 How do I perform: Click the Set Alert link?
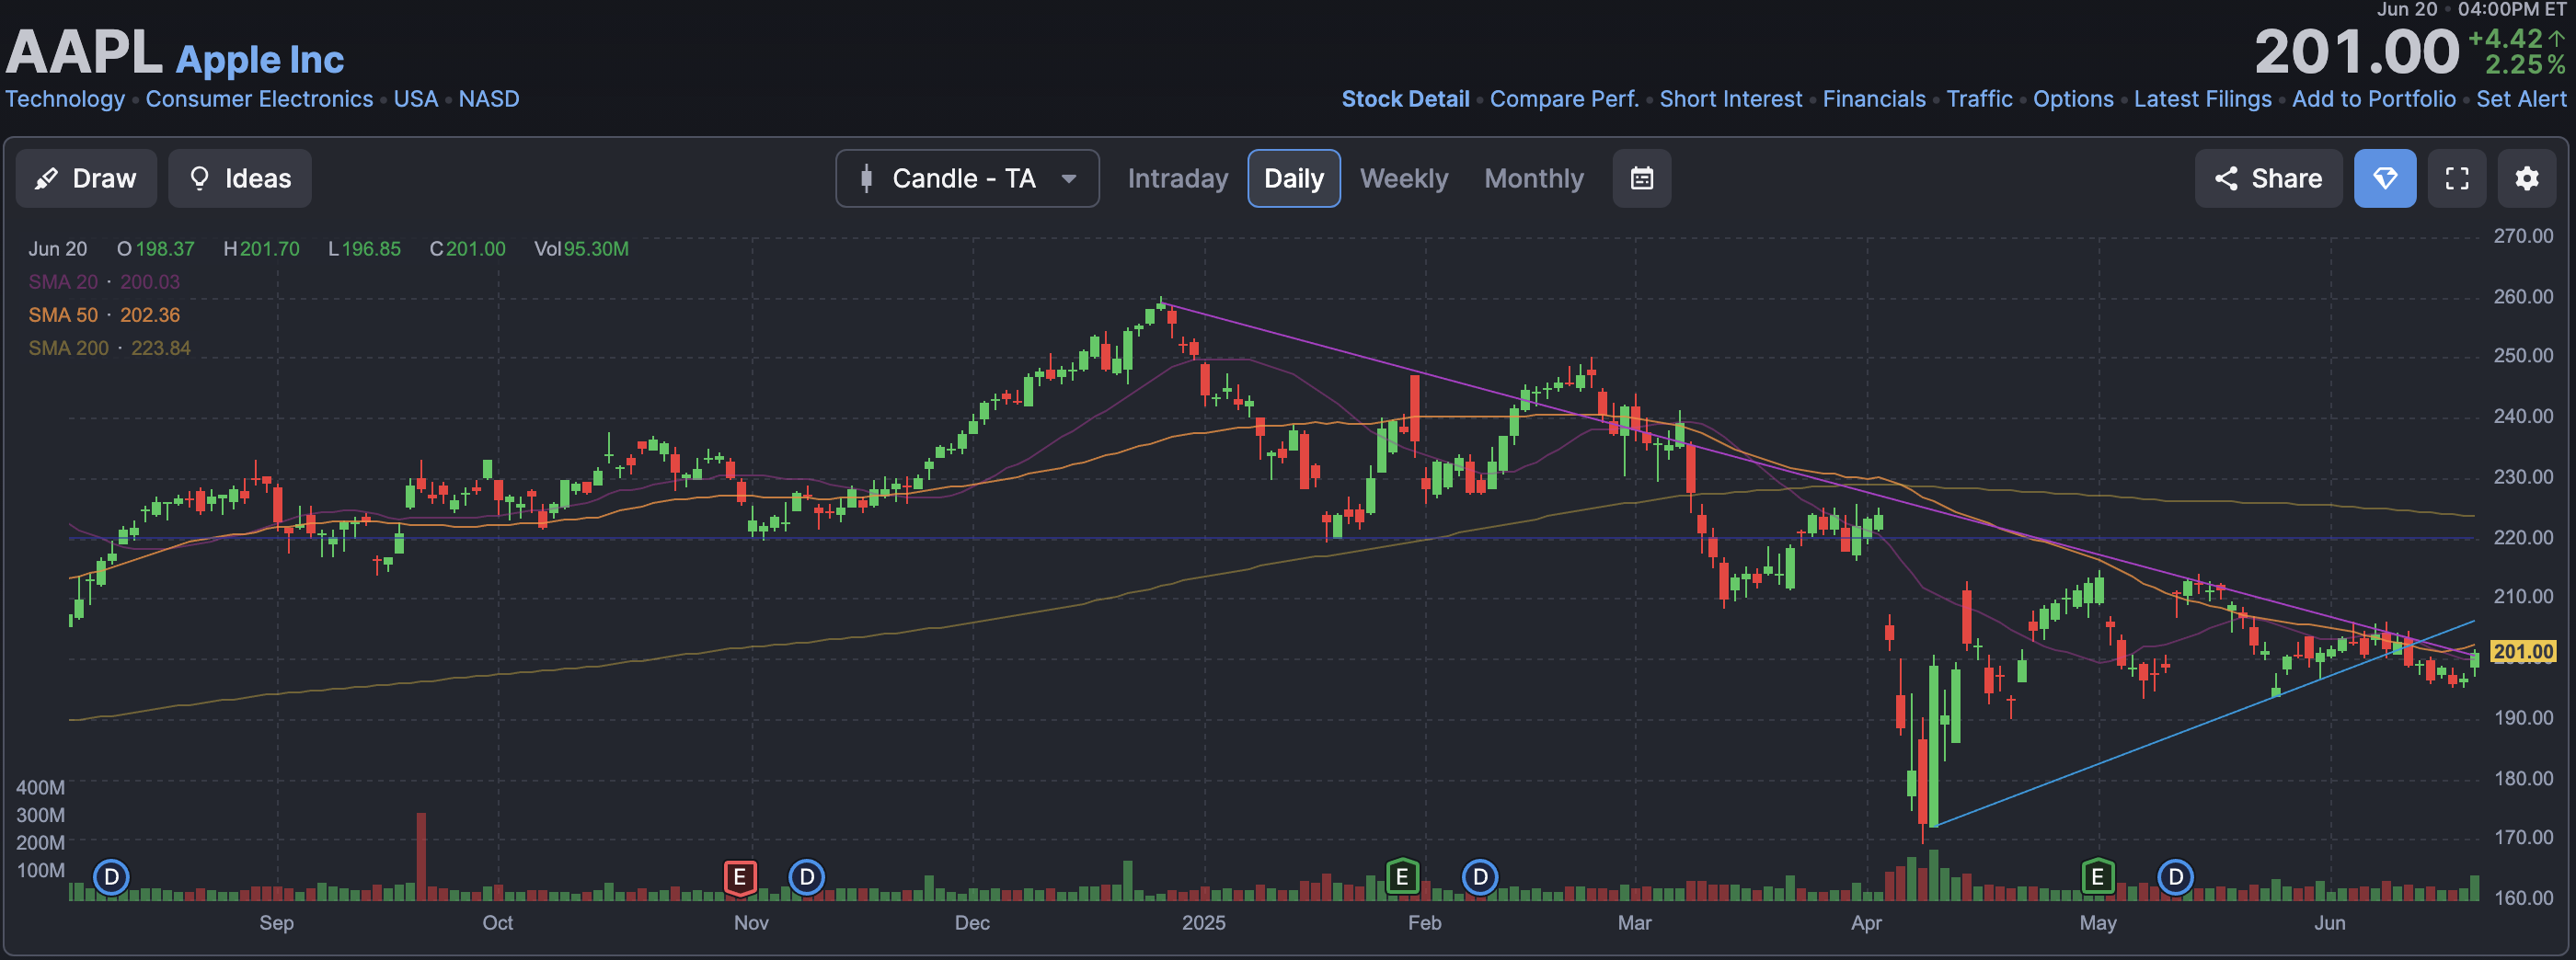point(2521,99)
